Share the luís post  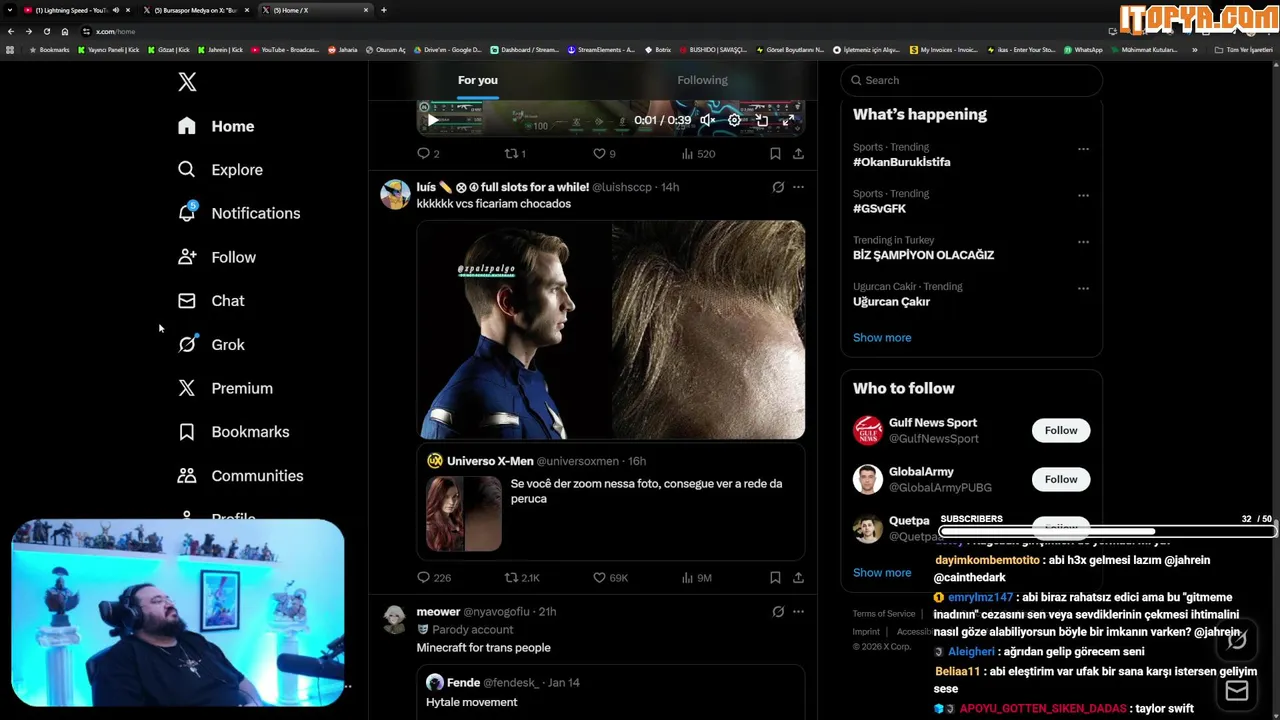[798, 578]
